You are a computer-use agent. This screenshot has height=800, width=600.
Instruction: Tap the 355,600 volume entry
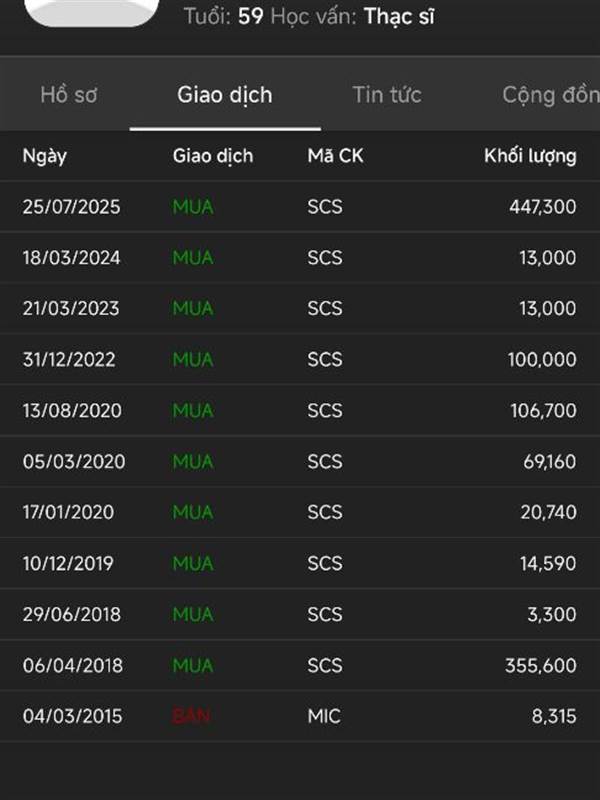click(x=541, y=665)
